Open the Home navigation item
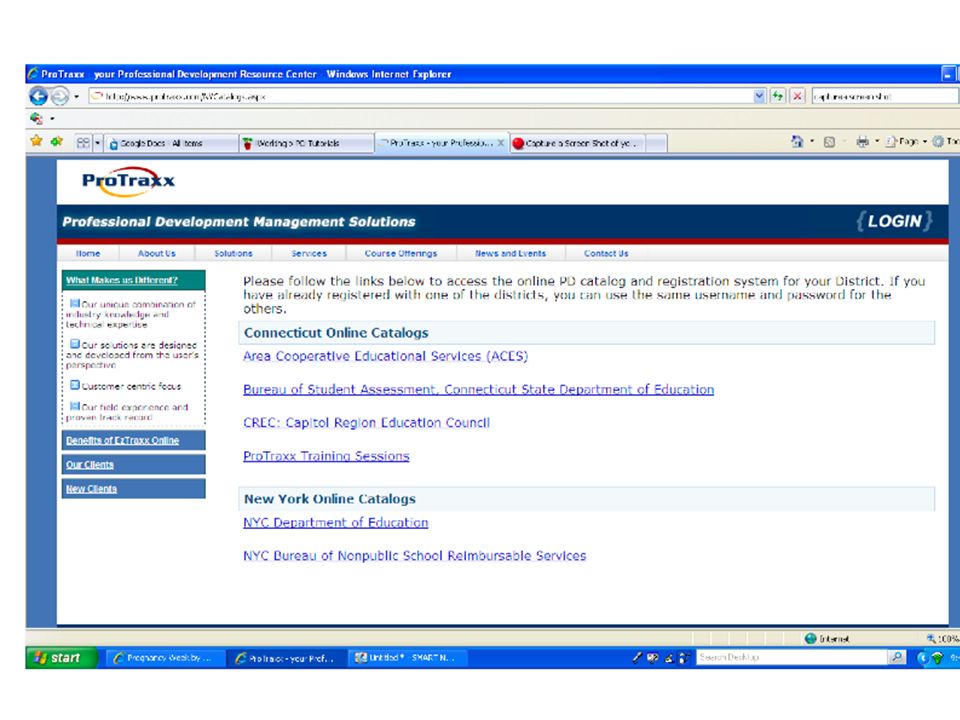 88,253
